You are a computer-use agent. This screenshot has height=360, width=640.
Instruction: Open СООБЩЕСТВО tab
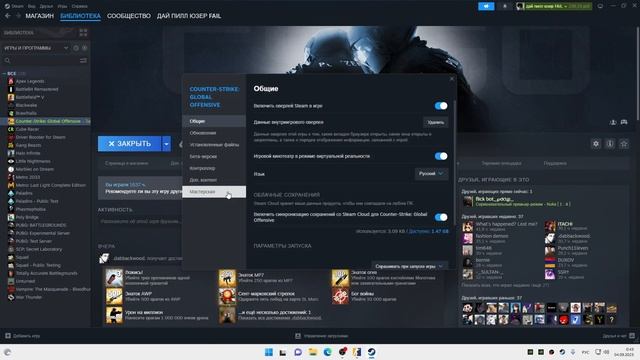pos(129,16)
